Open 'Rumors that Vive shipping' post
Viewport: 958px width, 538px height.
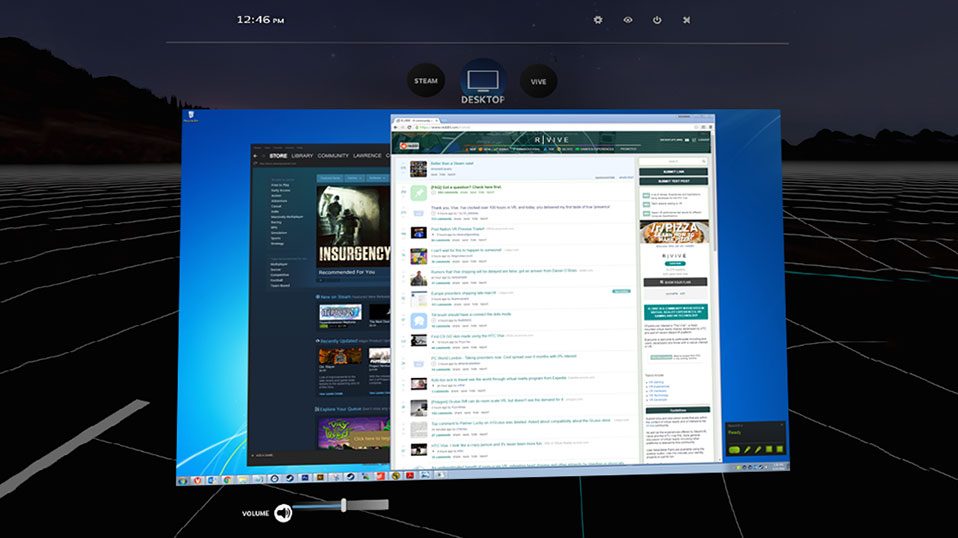504,271
